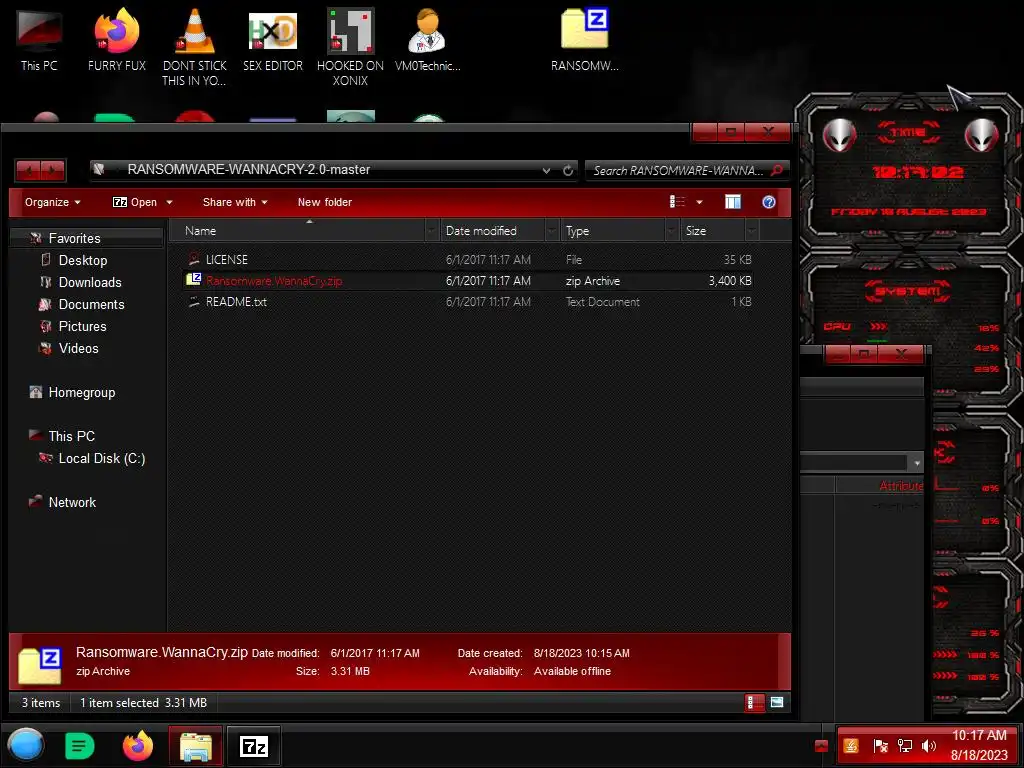
Task: Open green notes app on taskbar
Action: pyautogui.click(x=80, y=746)
